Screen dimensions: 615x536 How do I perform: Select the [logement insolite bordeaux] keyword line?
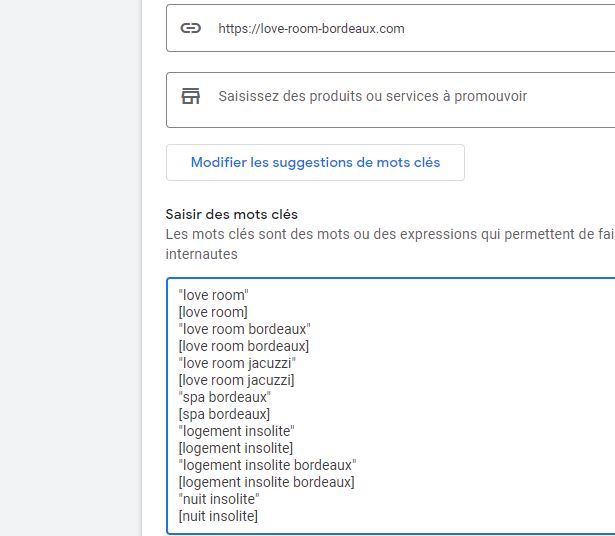click(x=268, y=482)
